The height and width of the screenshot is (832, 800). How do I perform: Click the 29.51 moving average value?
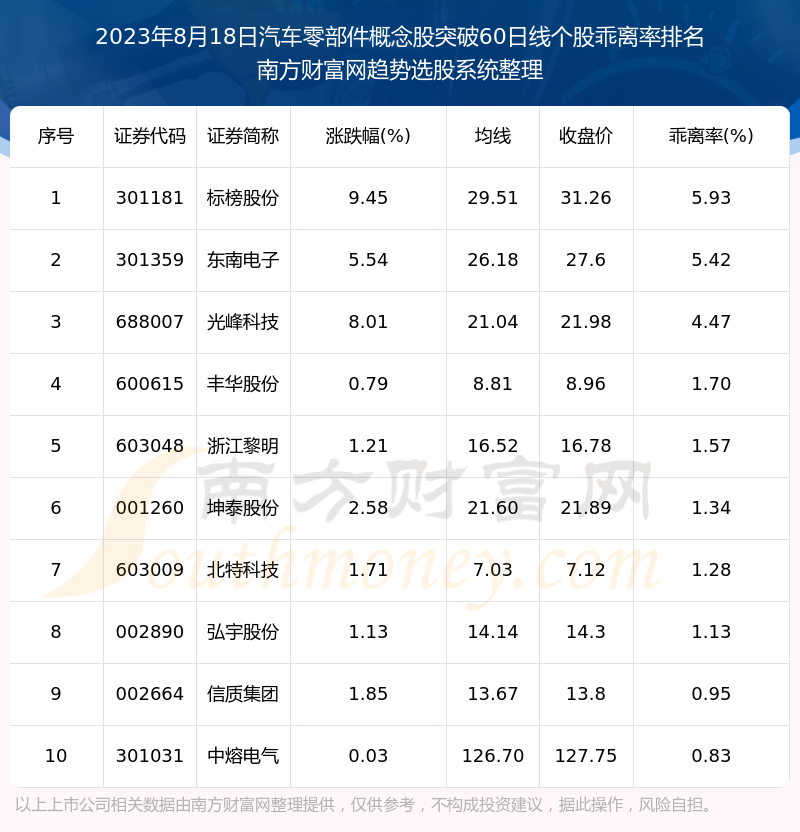(x=493, y=198)
